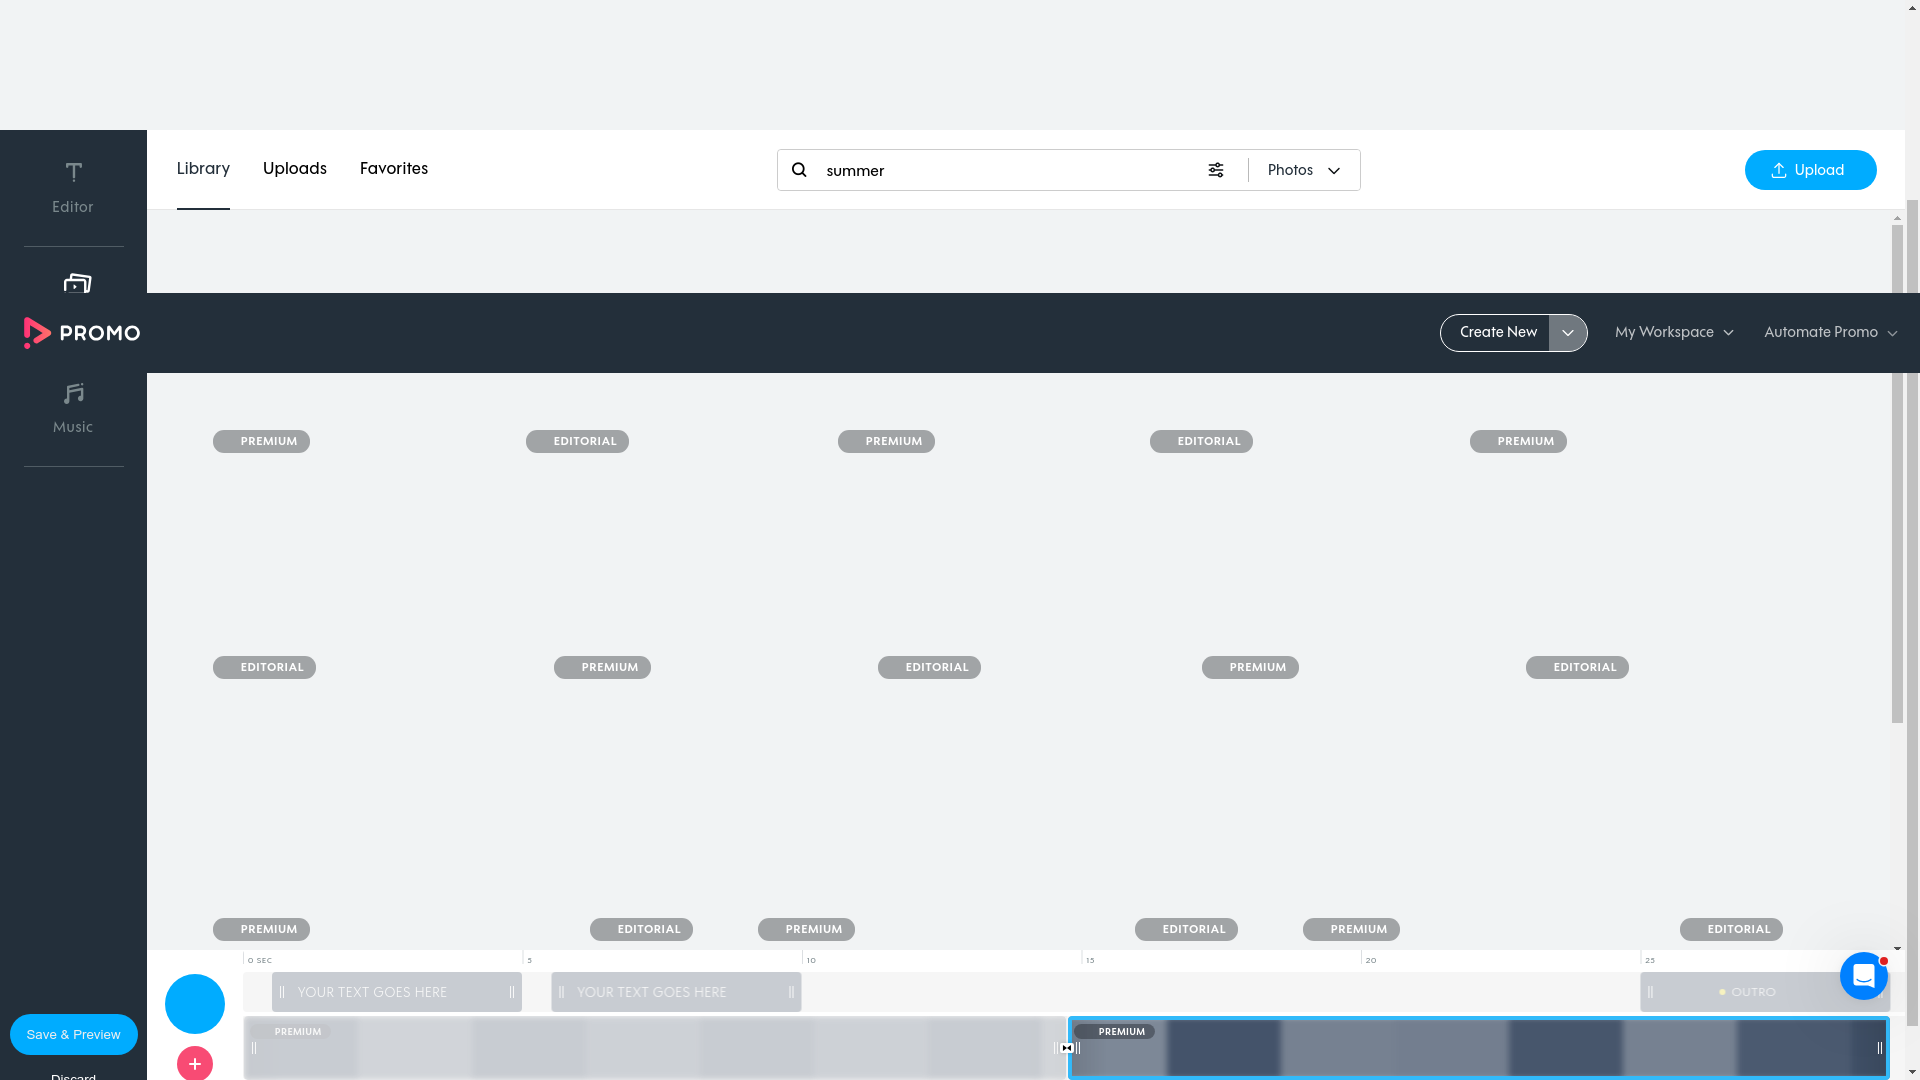The image size is (1920, 1080).
Task: Click left trim handle of first video clip
Action: 254,1048
